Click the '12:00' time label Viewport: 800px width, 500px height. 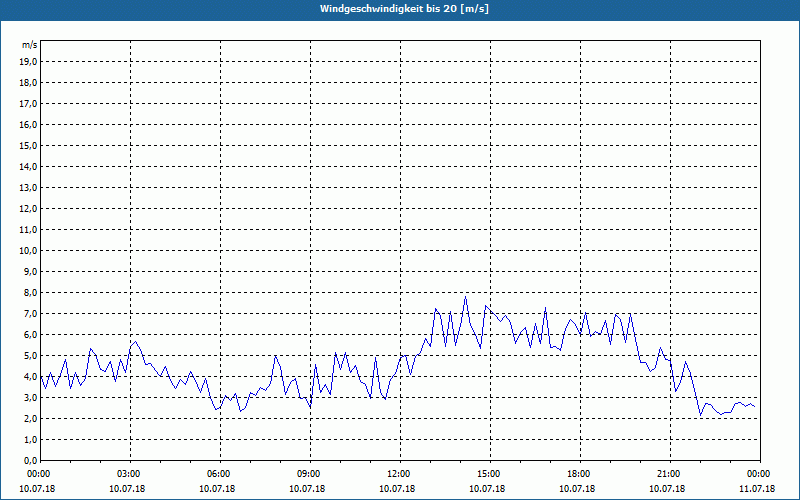coord(397,474)
